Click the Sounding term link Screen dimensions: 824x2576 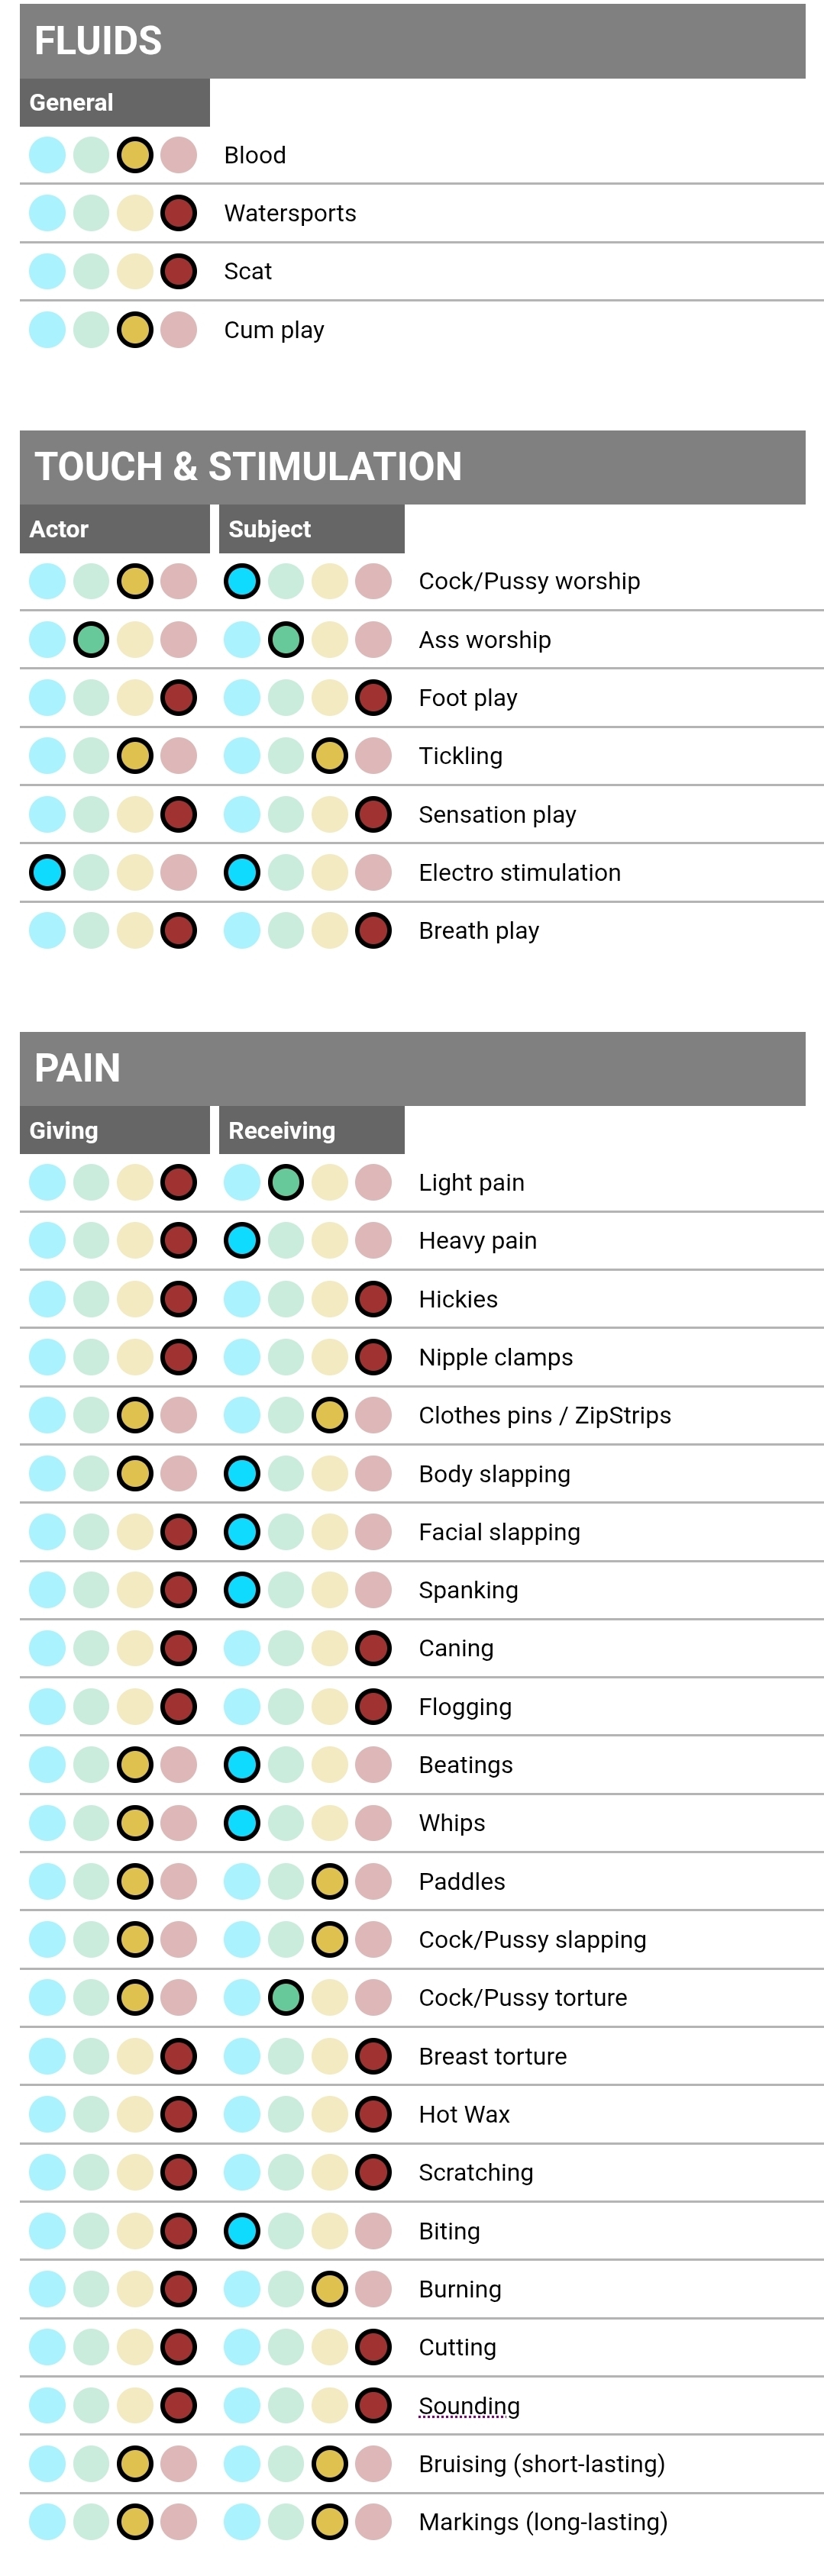point(469,2405)
